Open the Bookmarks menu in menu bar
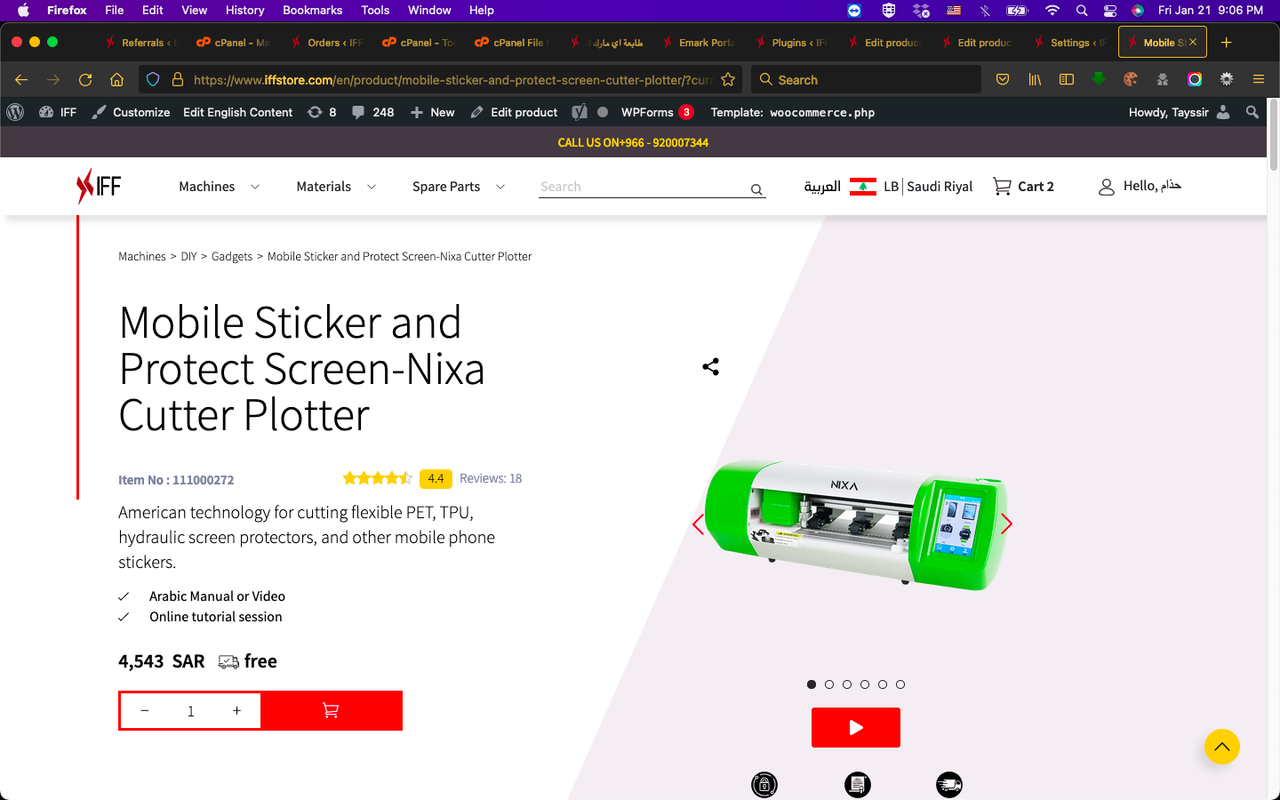 [312, 10]
